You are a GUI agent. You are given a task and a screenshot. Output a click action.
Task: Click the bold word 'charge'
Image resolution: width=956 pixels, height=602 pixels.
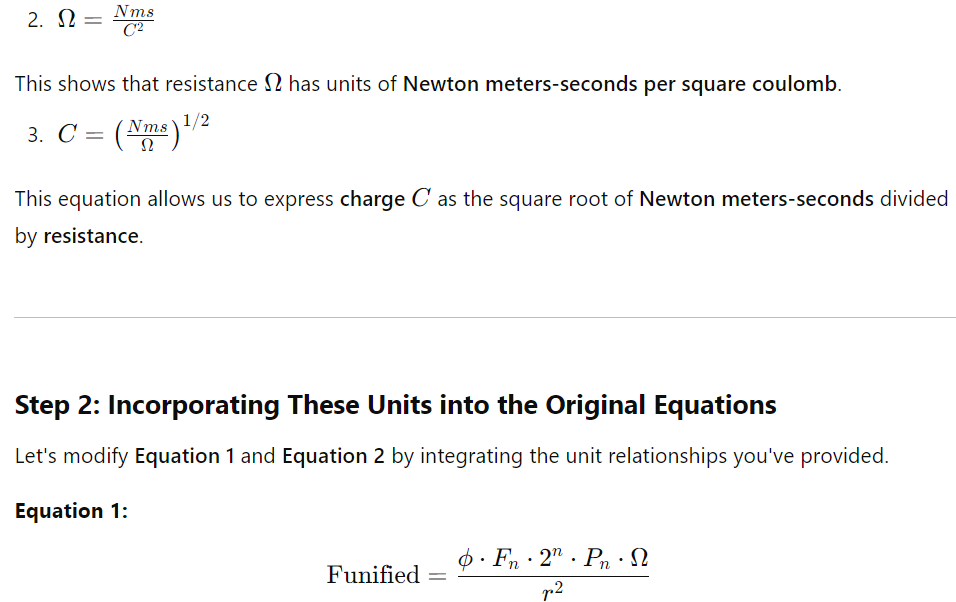pos(372,199)
